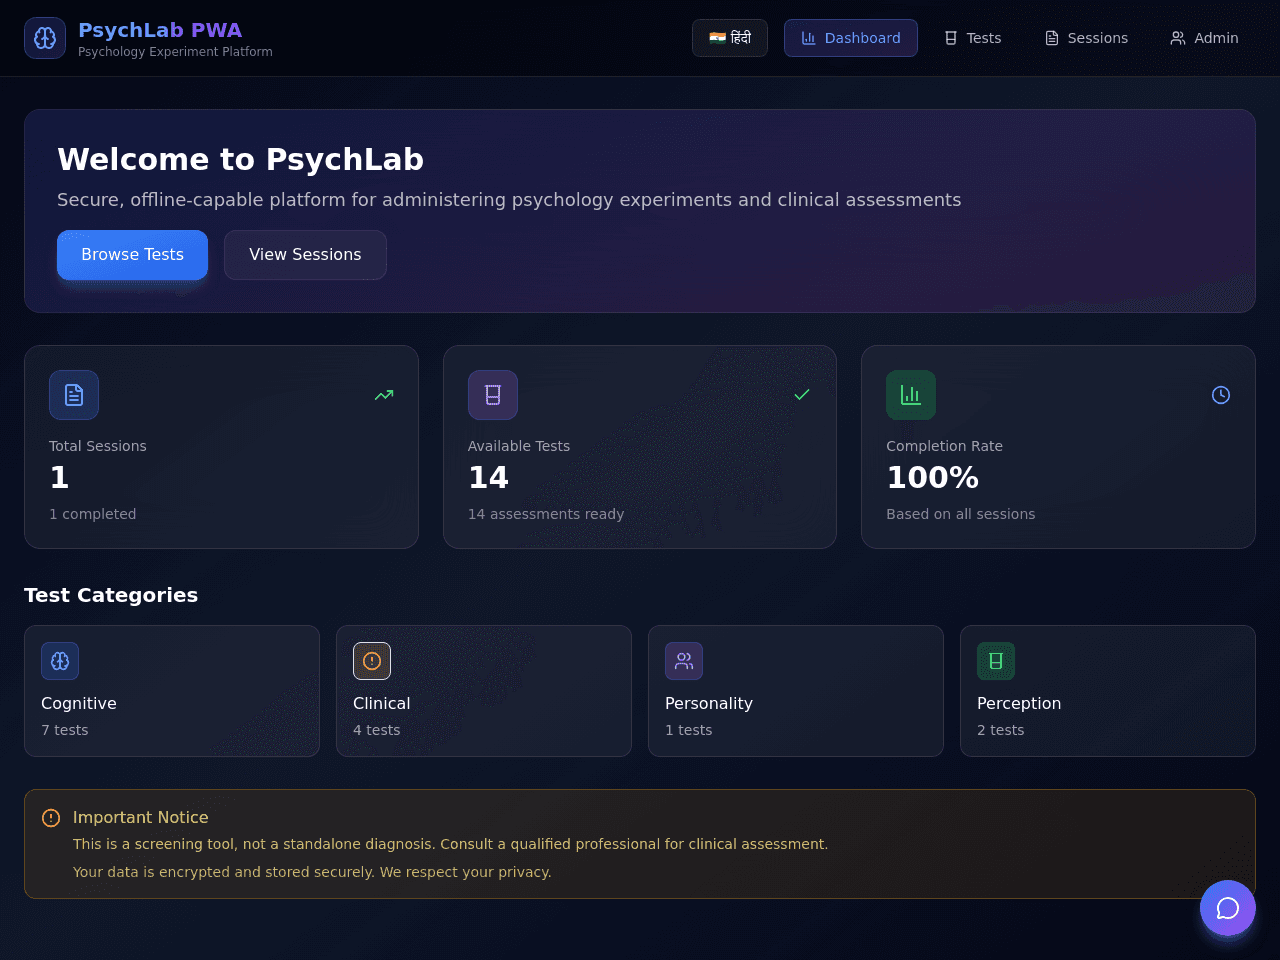Click the Browse Tests button
This screenshot has height=960, width=1280.
tap(132, 255)
